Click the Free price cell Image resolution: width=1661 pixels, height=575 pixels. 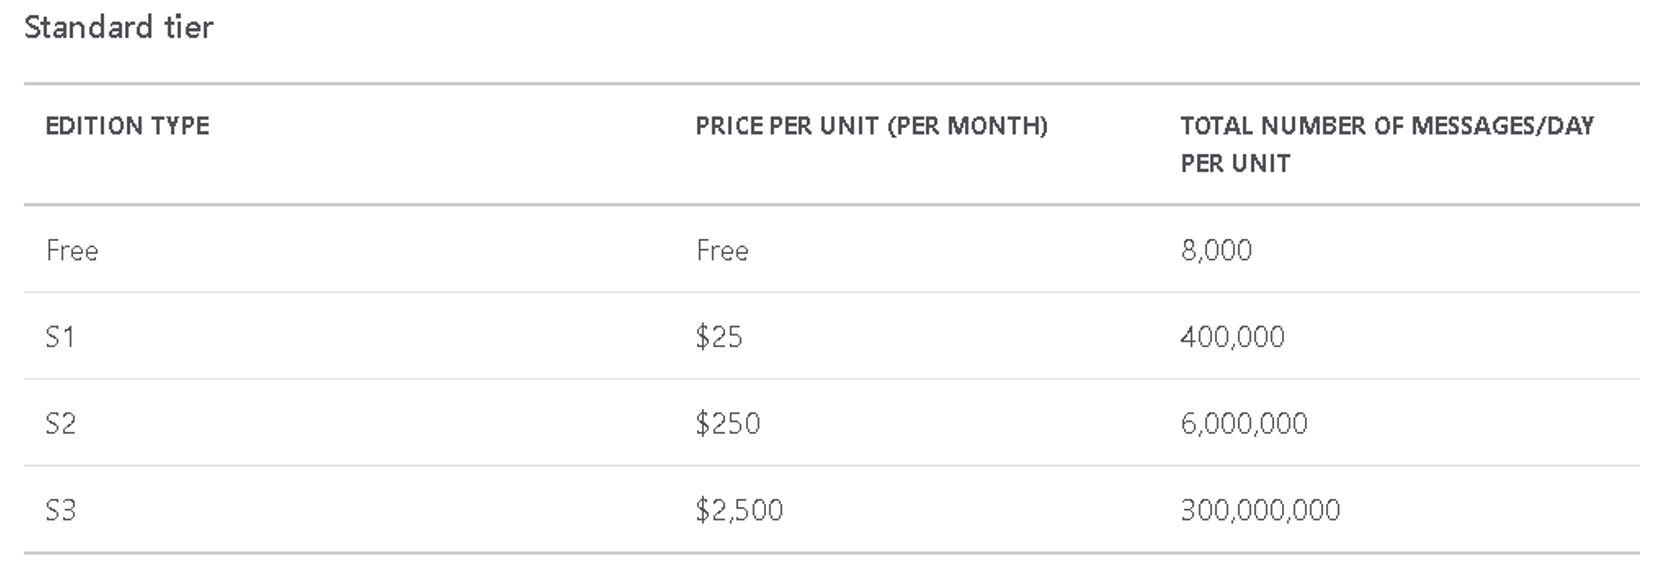click(x=722, y=250)
